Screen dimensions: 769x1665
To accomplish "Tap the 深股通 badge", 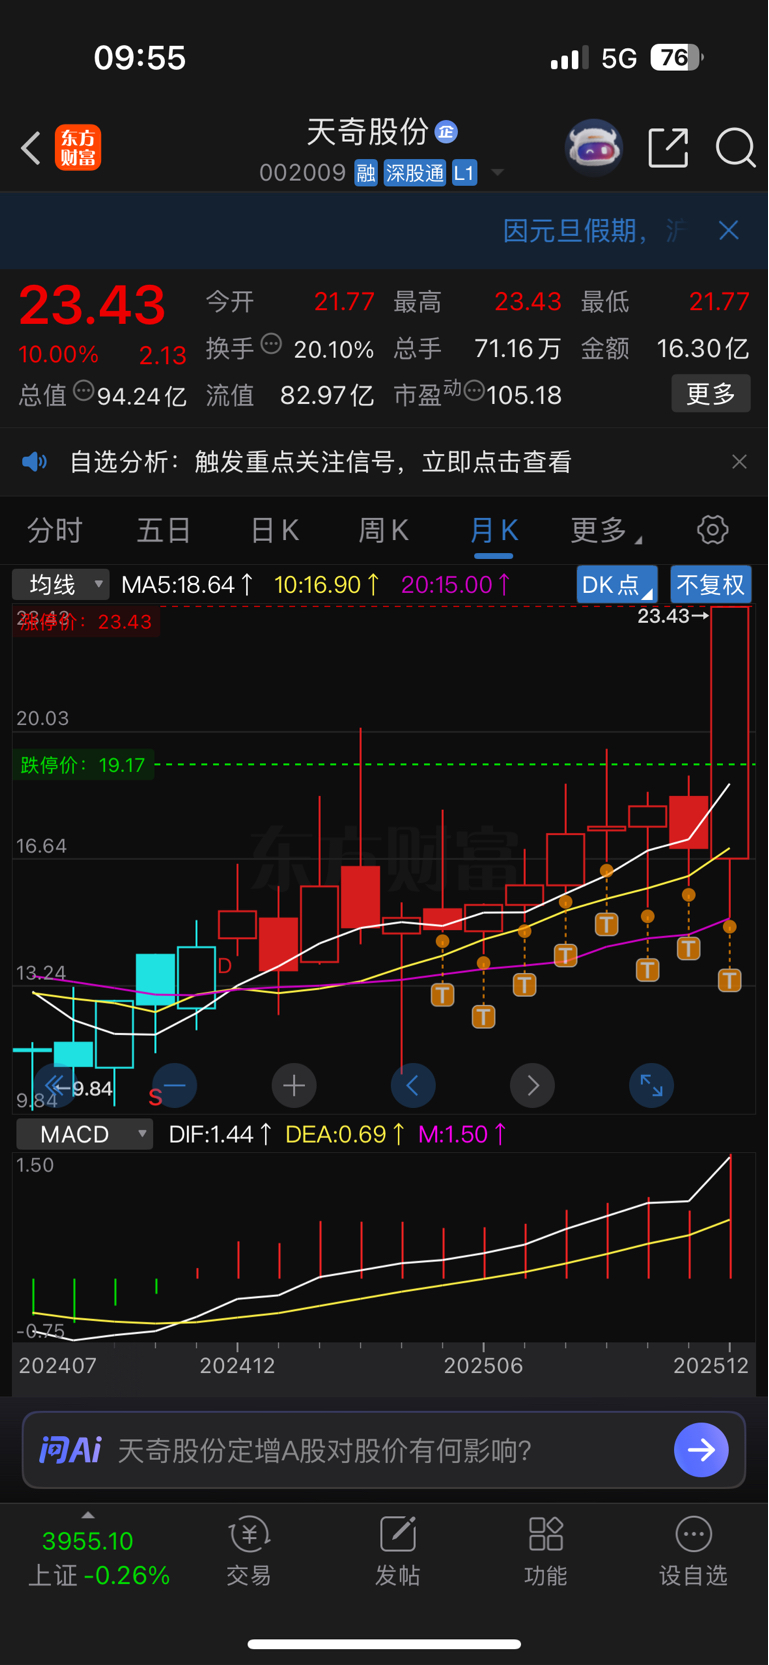I will point(415,173).
